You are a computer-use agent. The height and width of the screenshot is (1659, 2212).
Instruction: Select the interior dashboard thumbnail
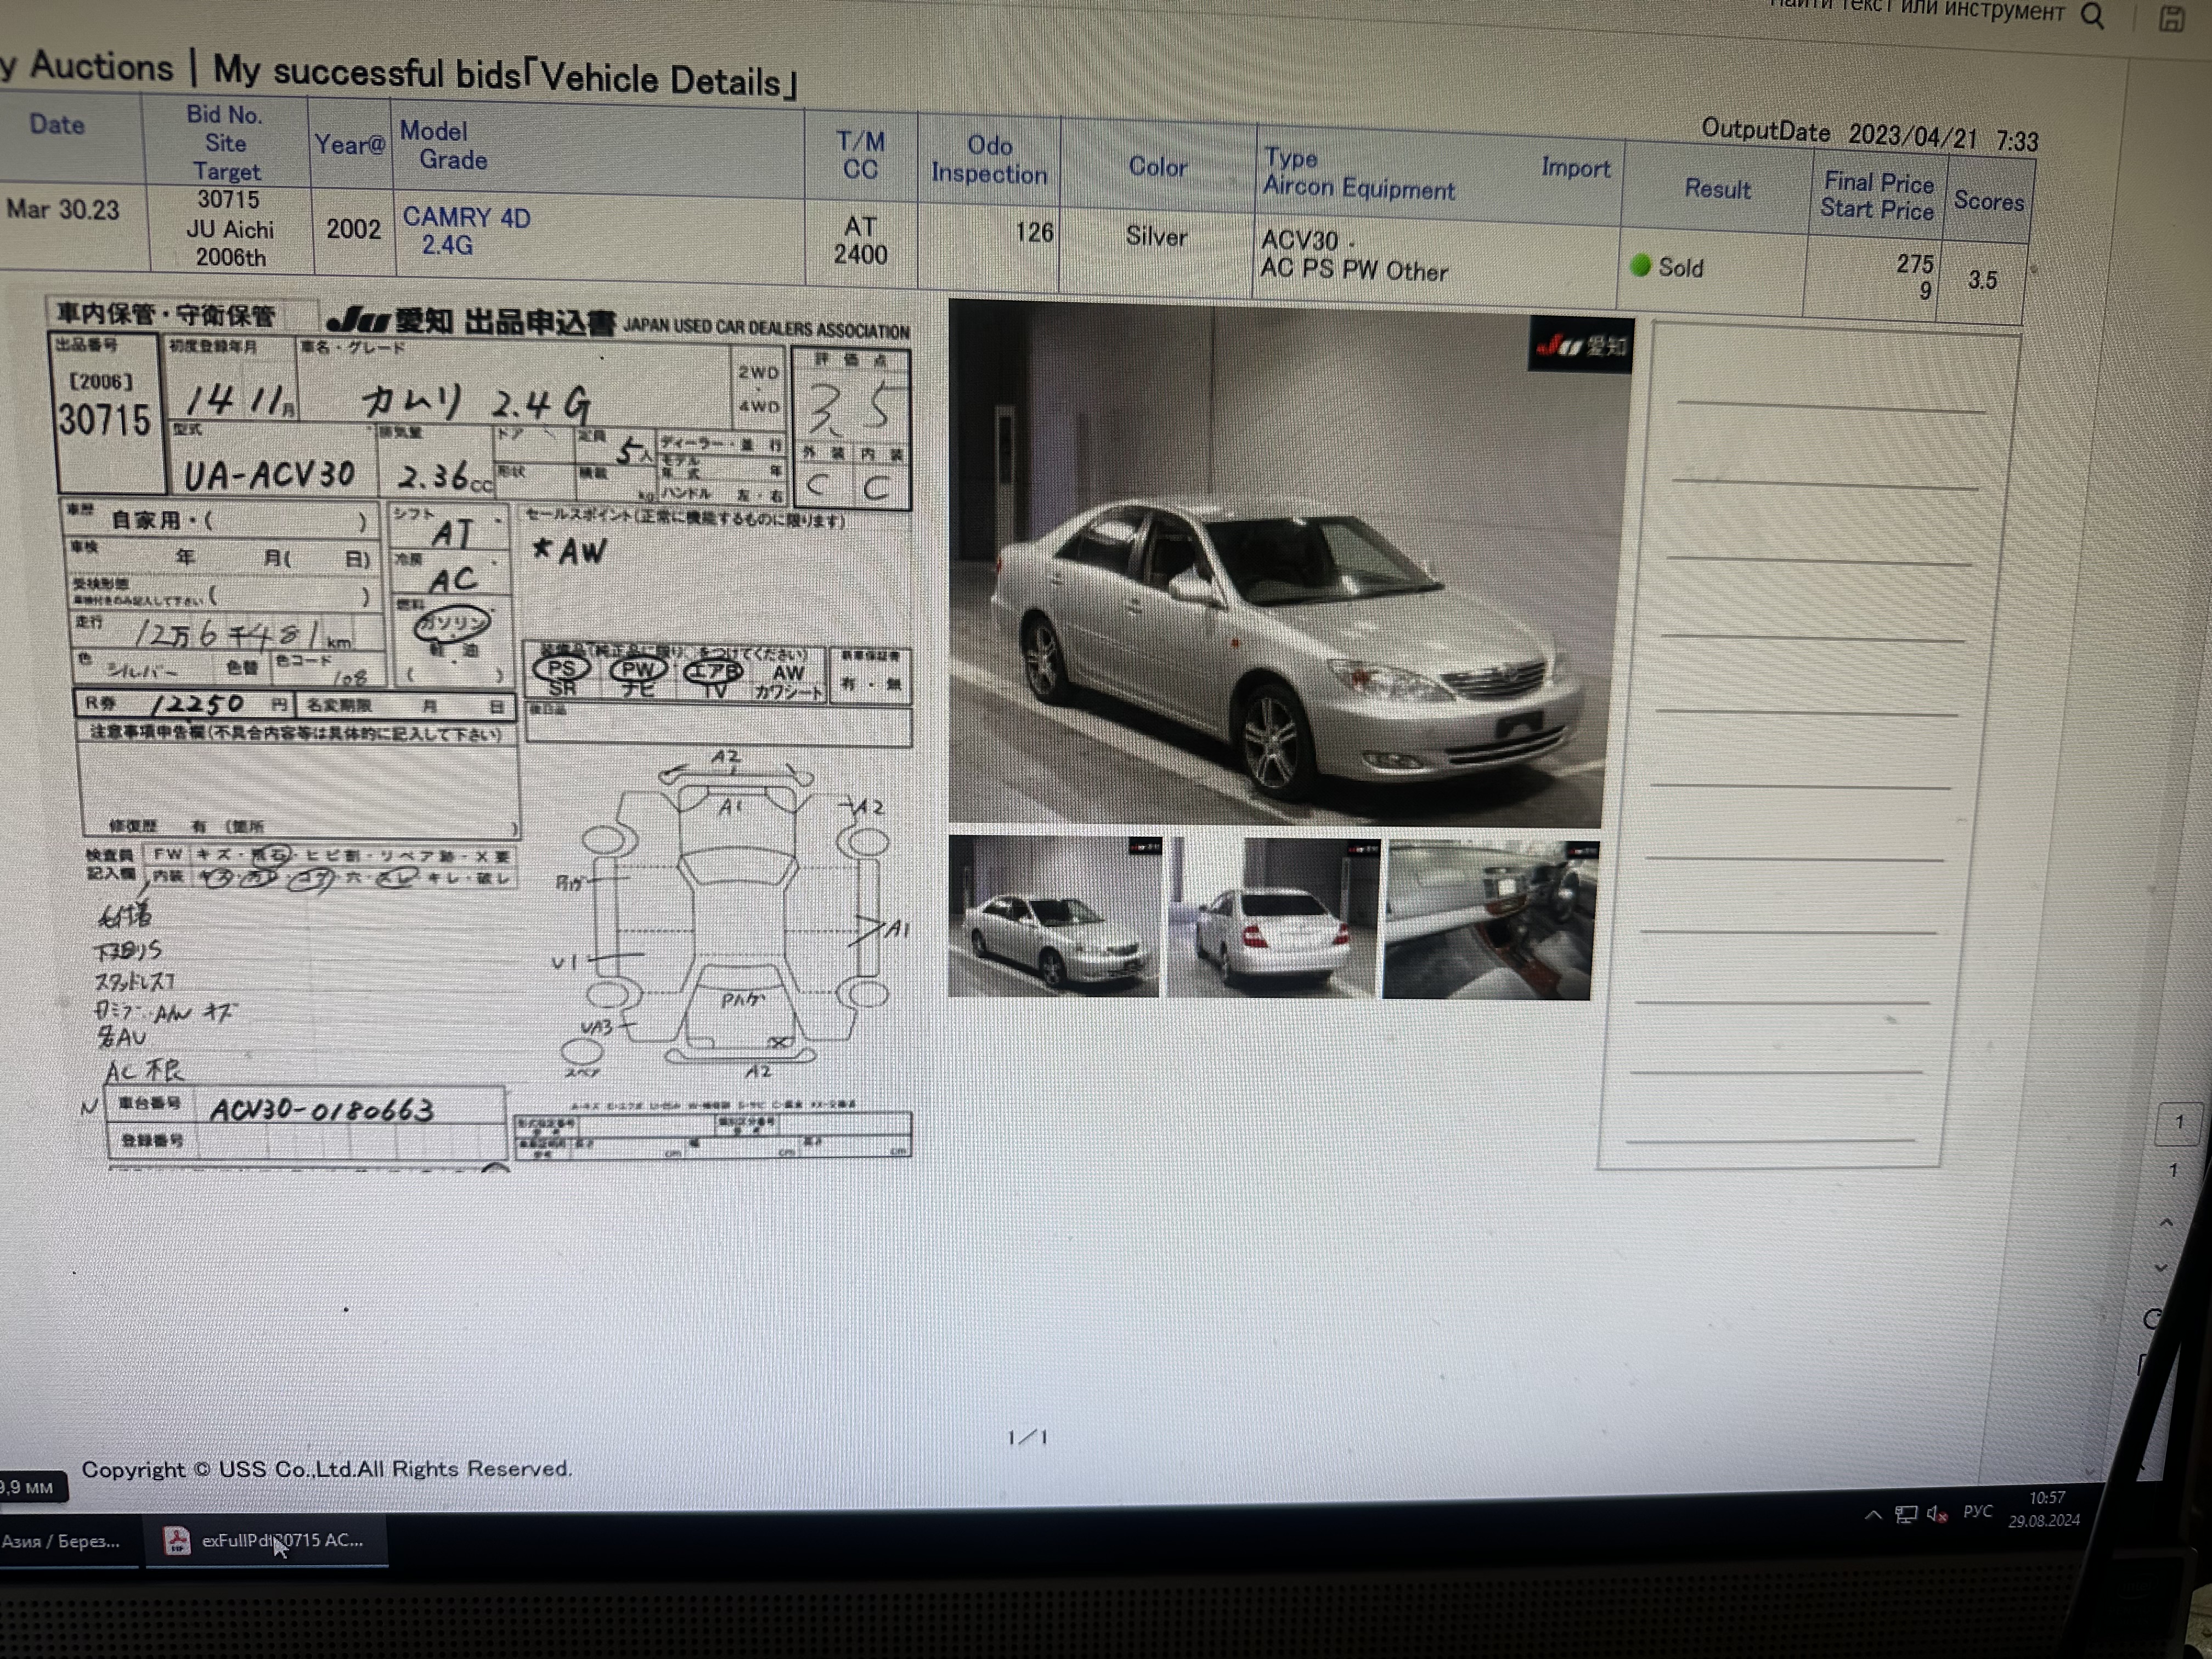pos(1490,920)
